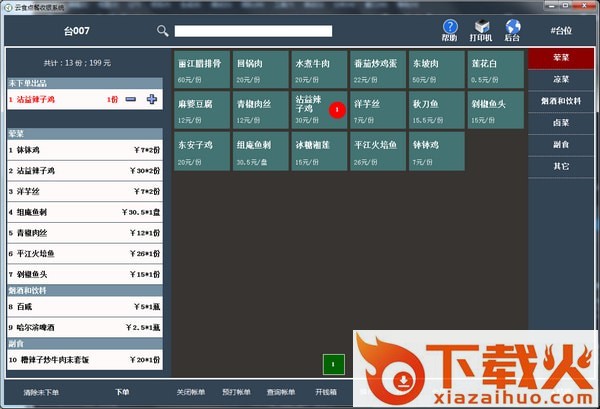Decrease 沾益辣子鸡 quantity with minus icon
600x409 pixels.
click(x=131, y=99)
